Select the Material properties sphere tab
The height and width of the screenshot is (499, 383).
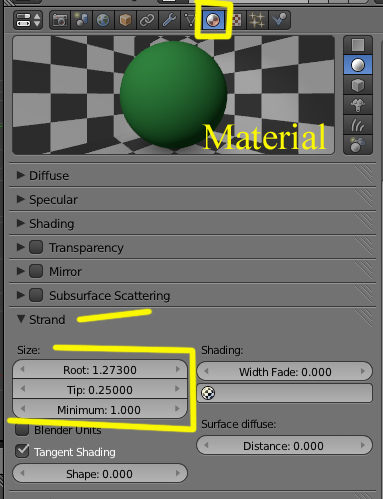click(x=213, y=20)
